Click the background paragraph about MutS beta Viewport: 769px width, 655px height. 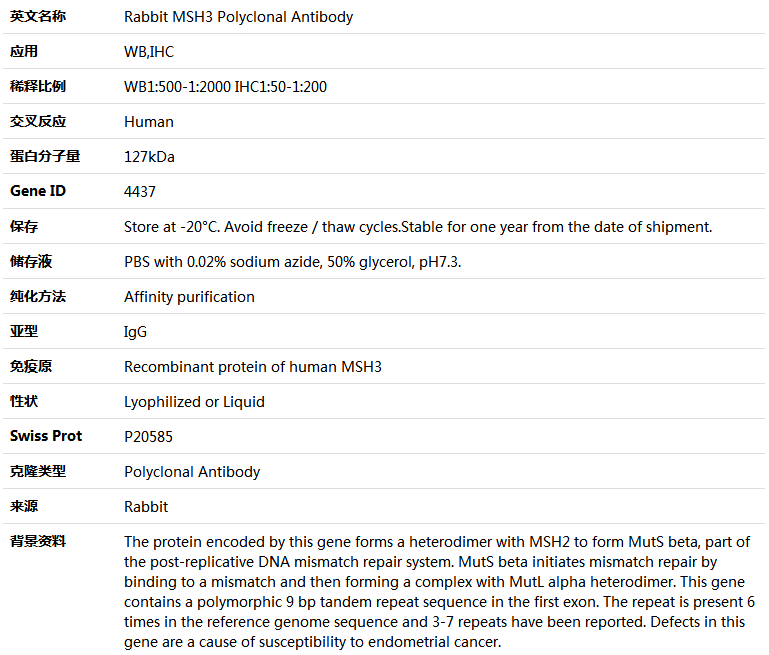439,592
